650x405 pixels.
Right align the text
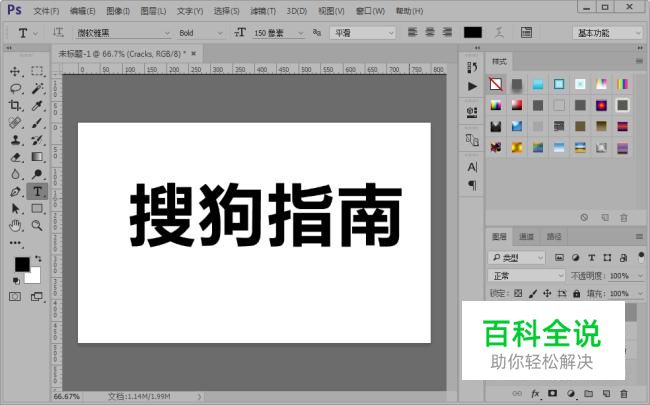tap(447, 32)
